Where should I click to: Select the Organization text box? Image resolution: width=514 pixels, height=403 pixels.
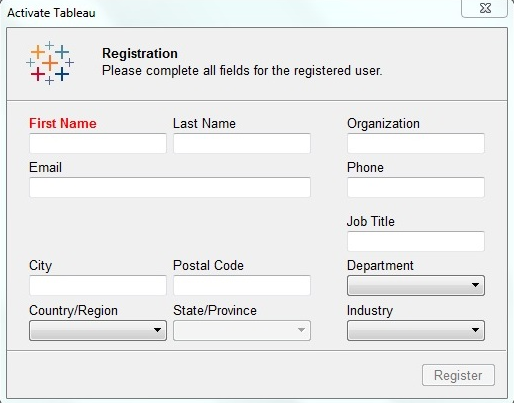(416, 143)
